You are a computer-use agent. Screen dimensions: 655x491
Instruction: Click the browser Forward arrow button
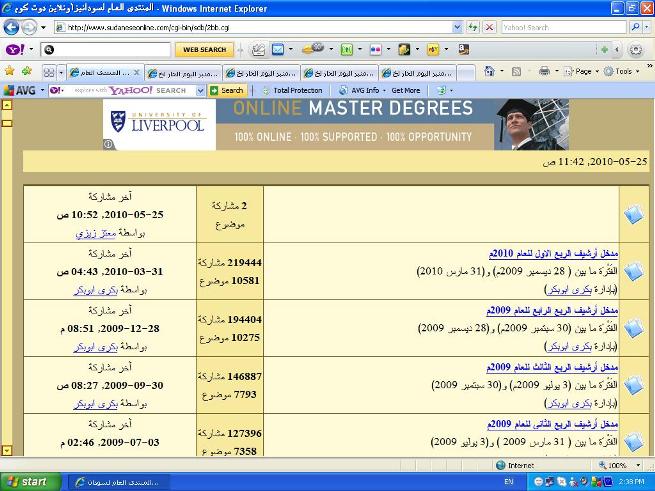point(29,28)
